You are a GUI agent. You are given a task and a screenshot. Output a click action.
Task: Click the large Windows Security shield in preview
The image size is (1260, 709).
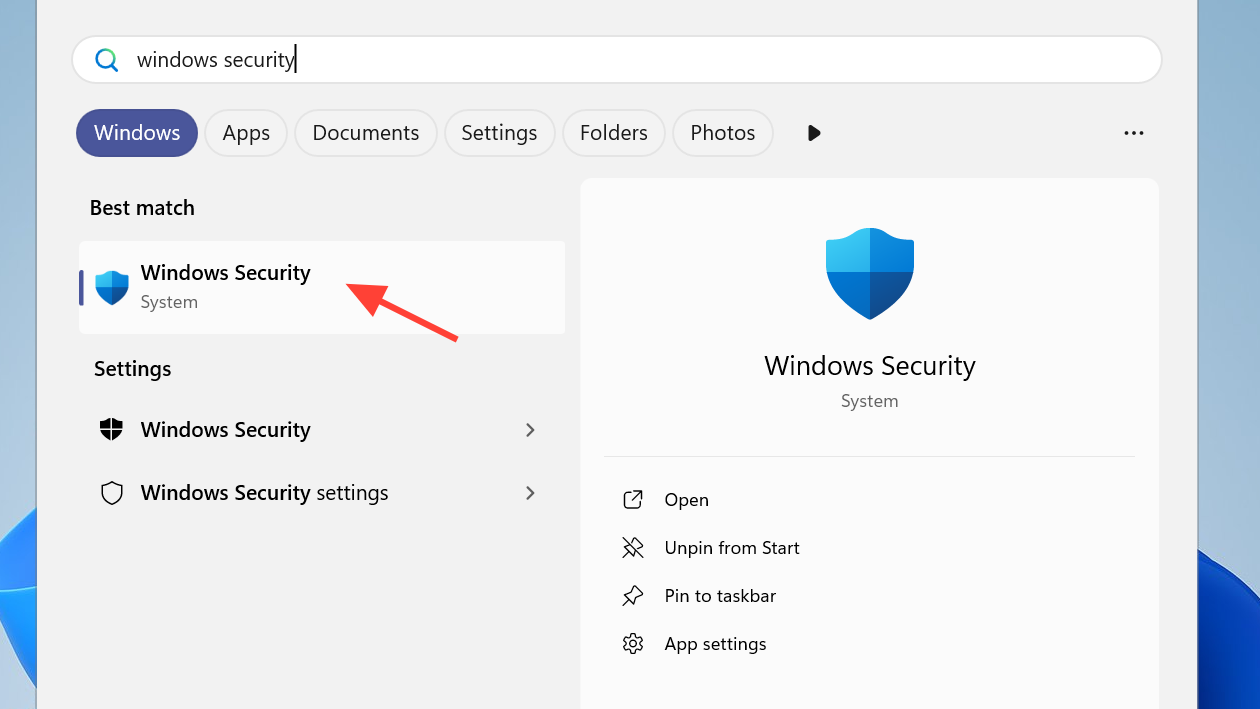869,273
